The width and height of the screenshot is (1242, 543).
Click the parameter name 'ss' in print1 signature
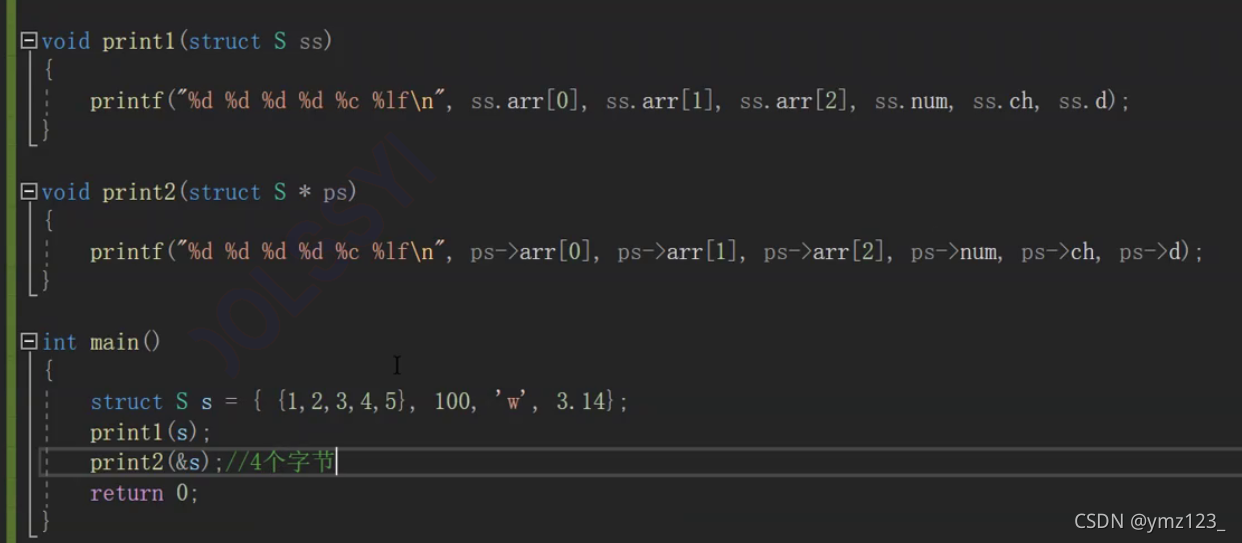(311, 41)
